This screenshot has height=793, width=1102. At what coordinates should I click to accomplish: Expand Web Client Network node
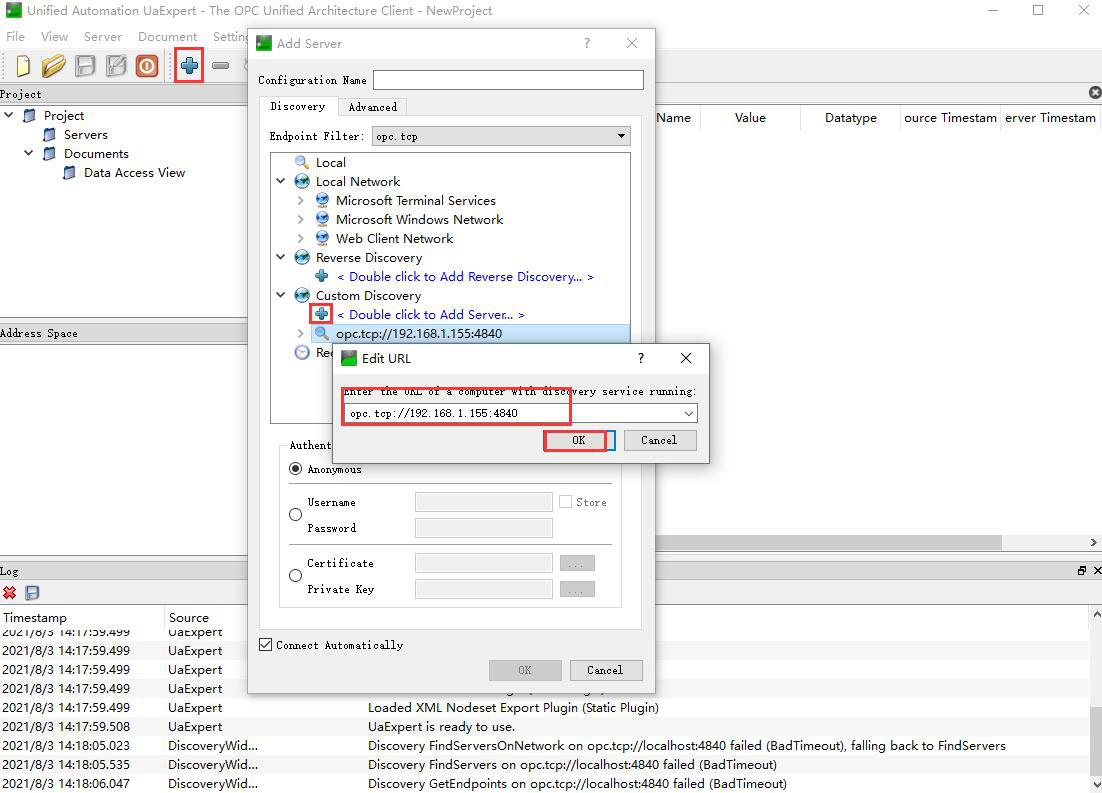[301, 238]
